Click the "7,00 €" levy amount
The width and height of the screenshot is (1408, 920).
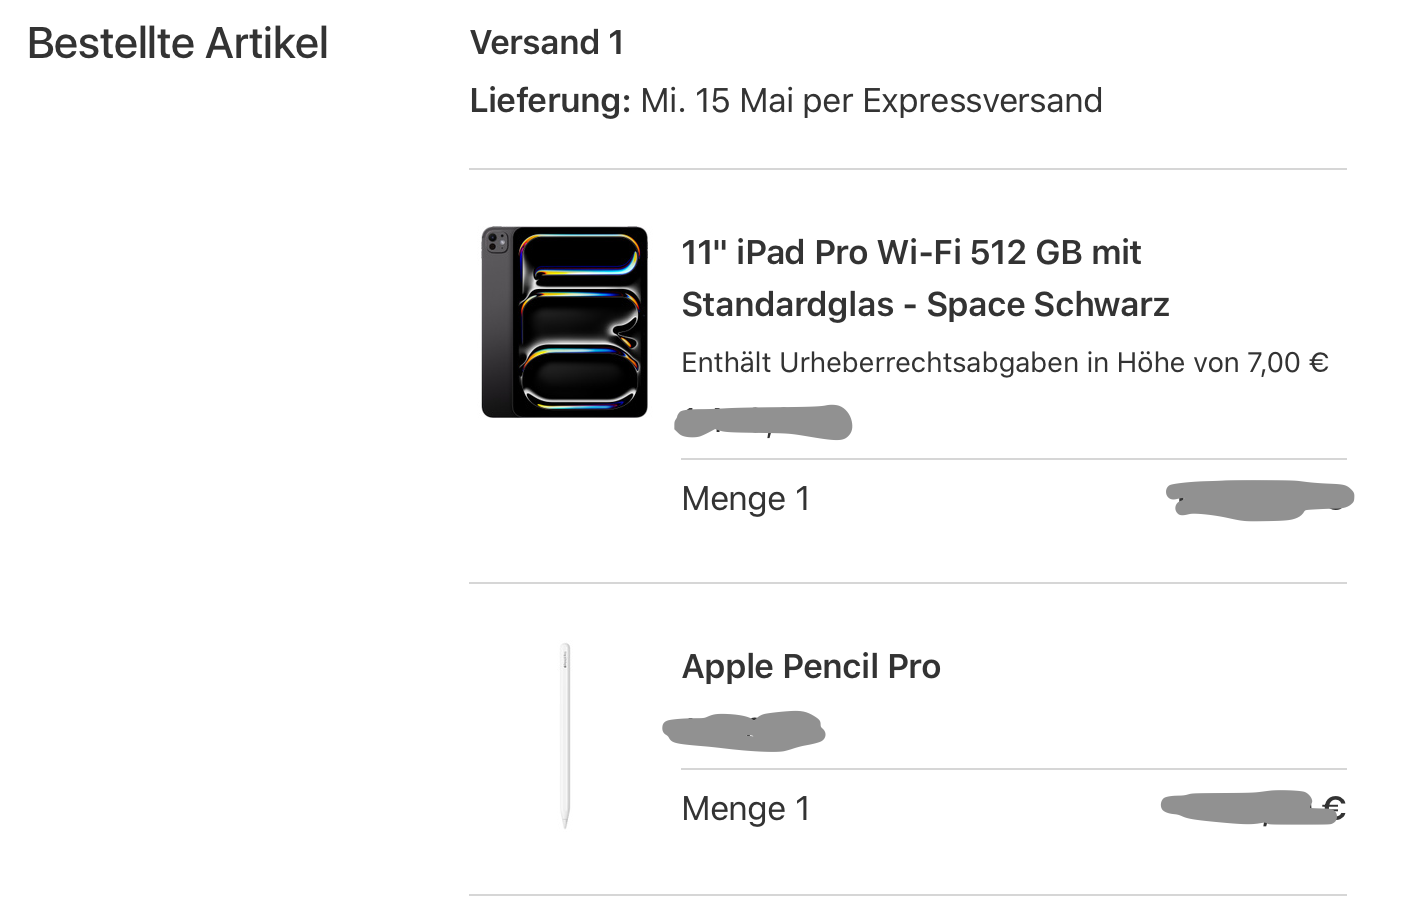(x=1287, y=363)
